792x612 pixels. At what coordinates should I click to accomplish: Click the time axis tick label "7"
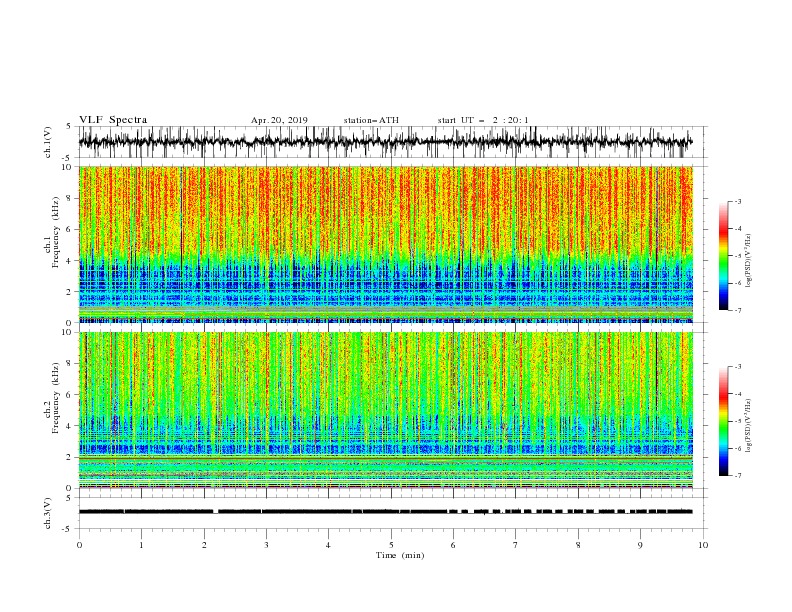pyautogui.click(x=516, y=545)
